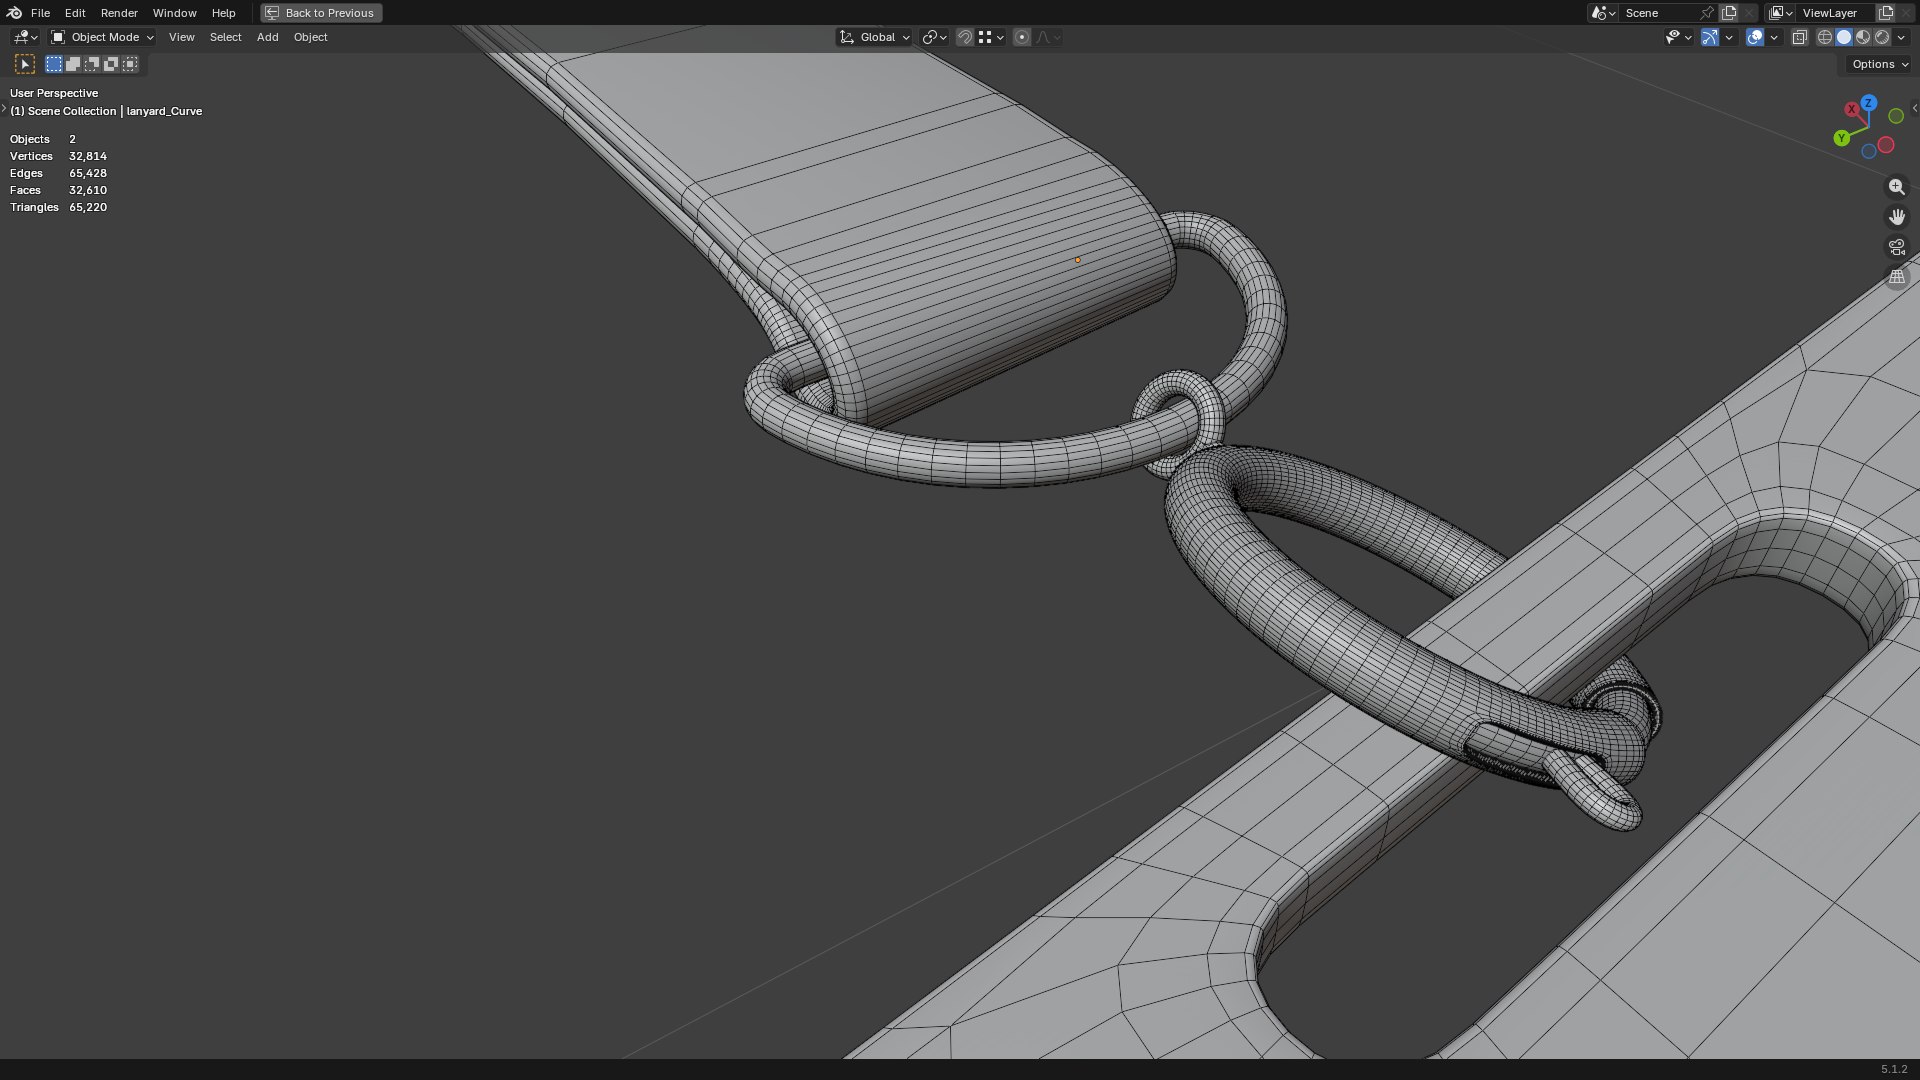The width and height of the screenshot is (1920, 1080).
Task: Open the viewport Object menu
Action: pos(310,37)
